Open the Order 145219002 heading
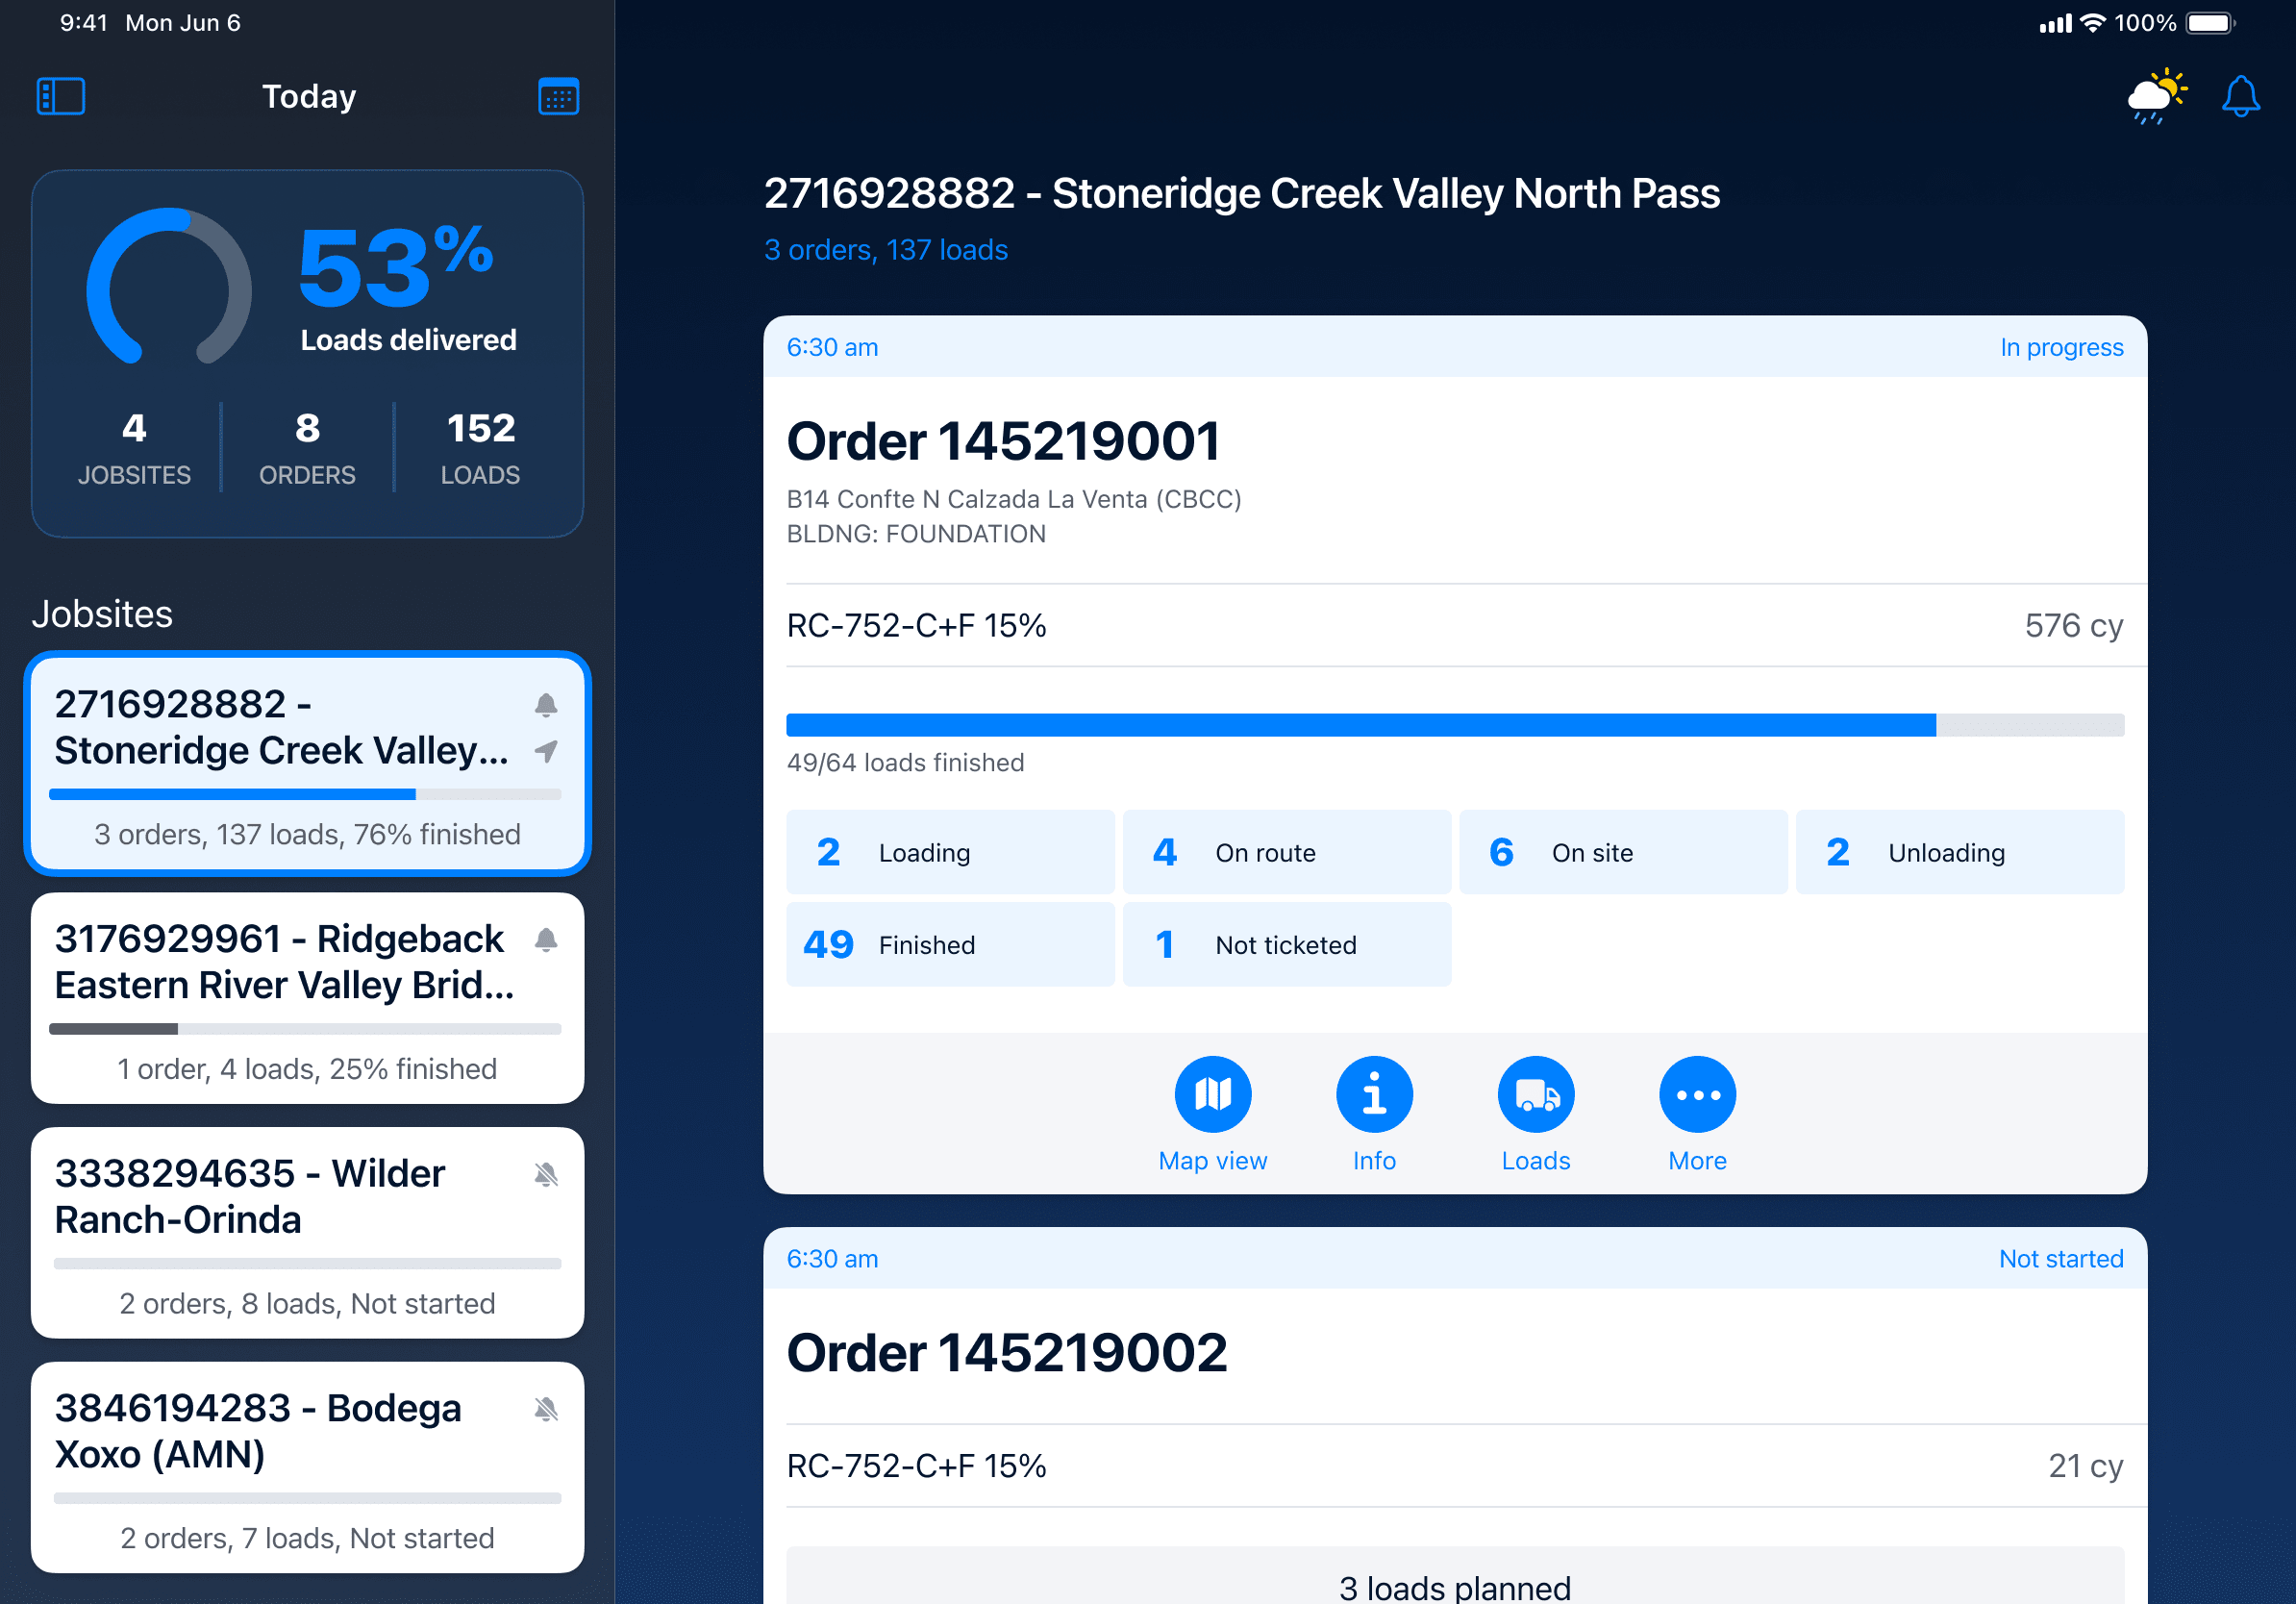Screen dimensions: 2296x1604 pos(1006,1353)
